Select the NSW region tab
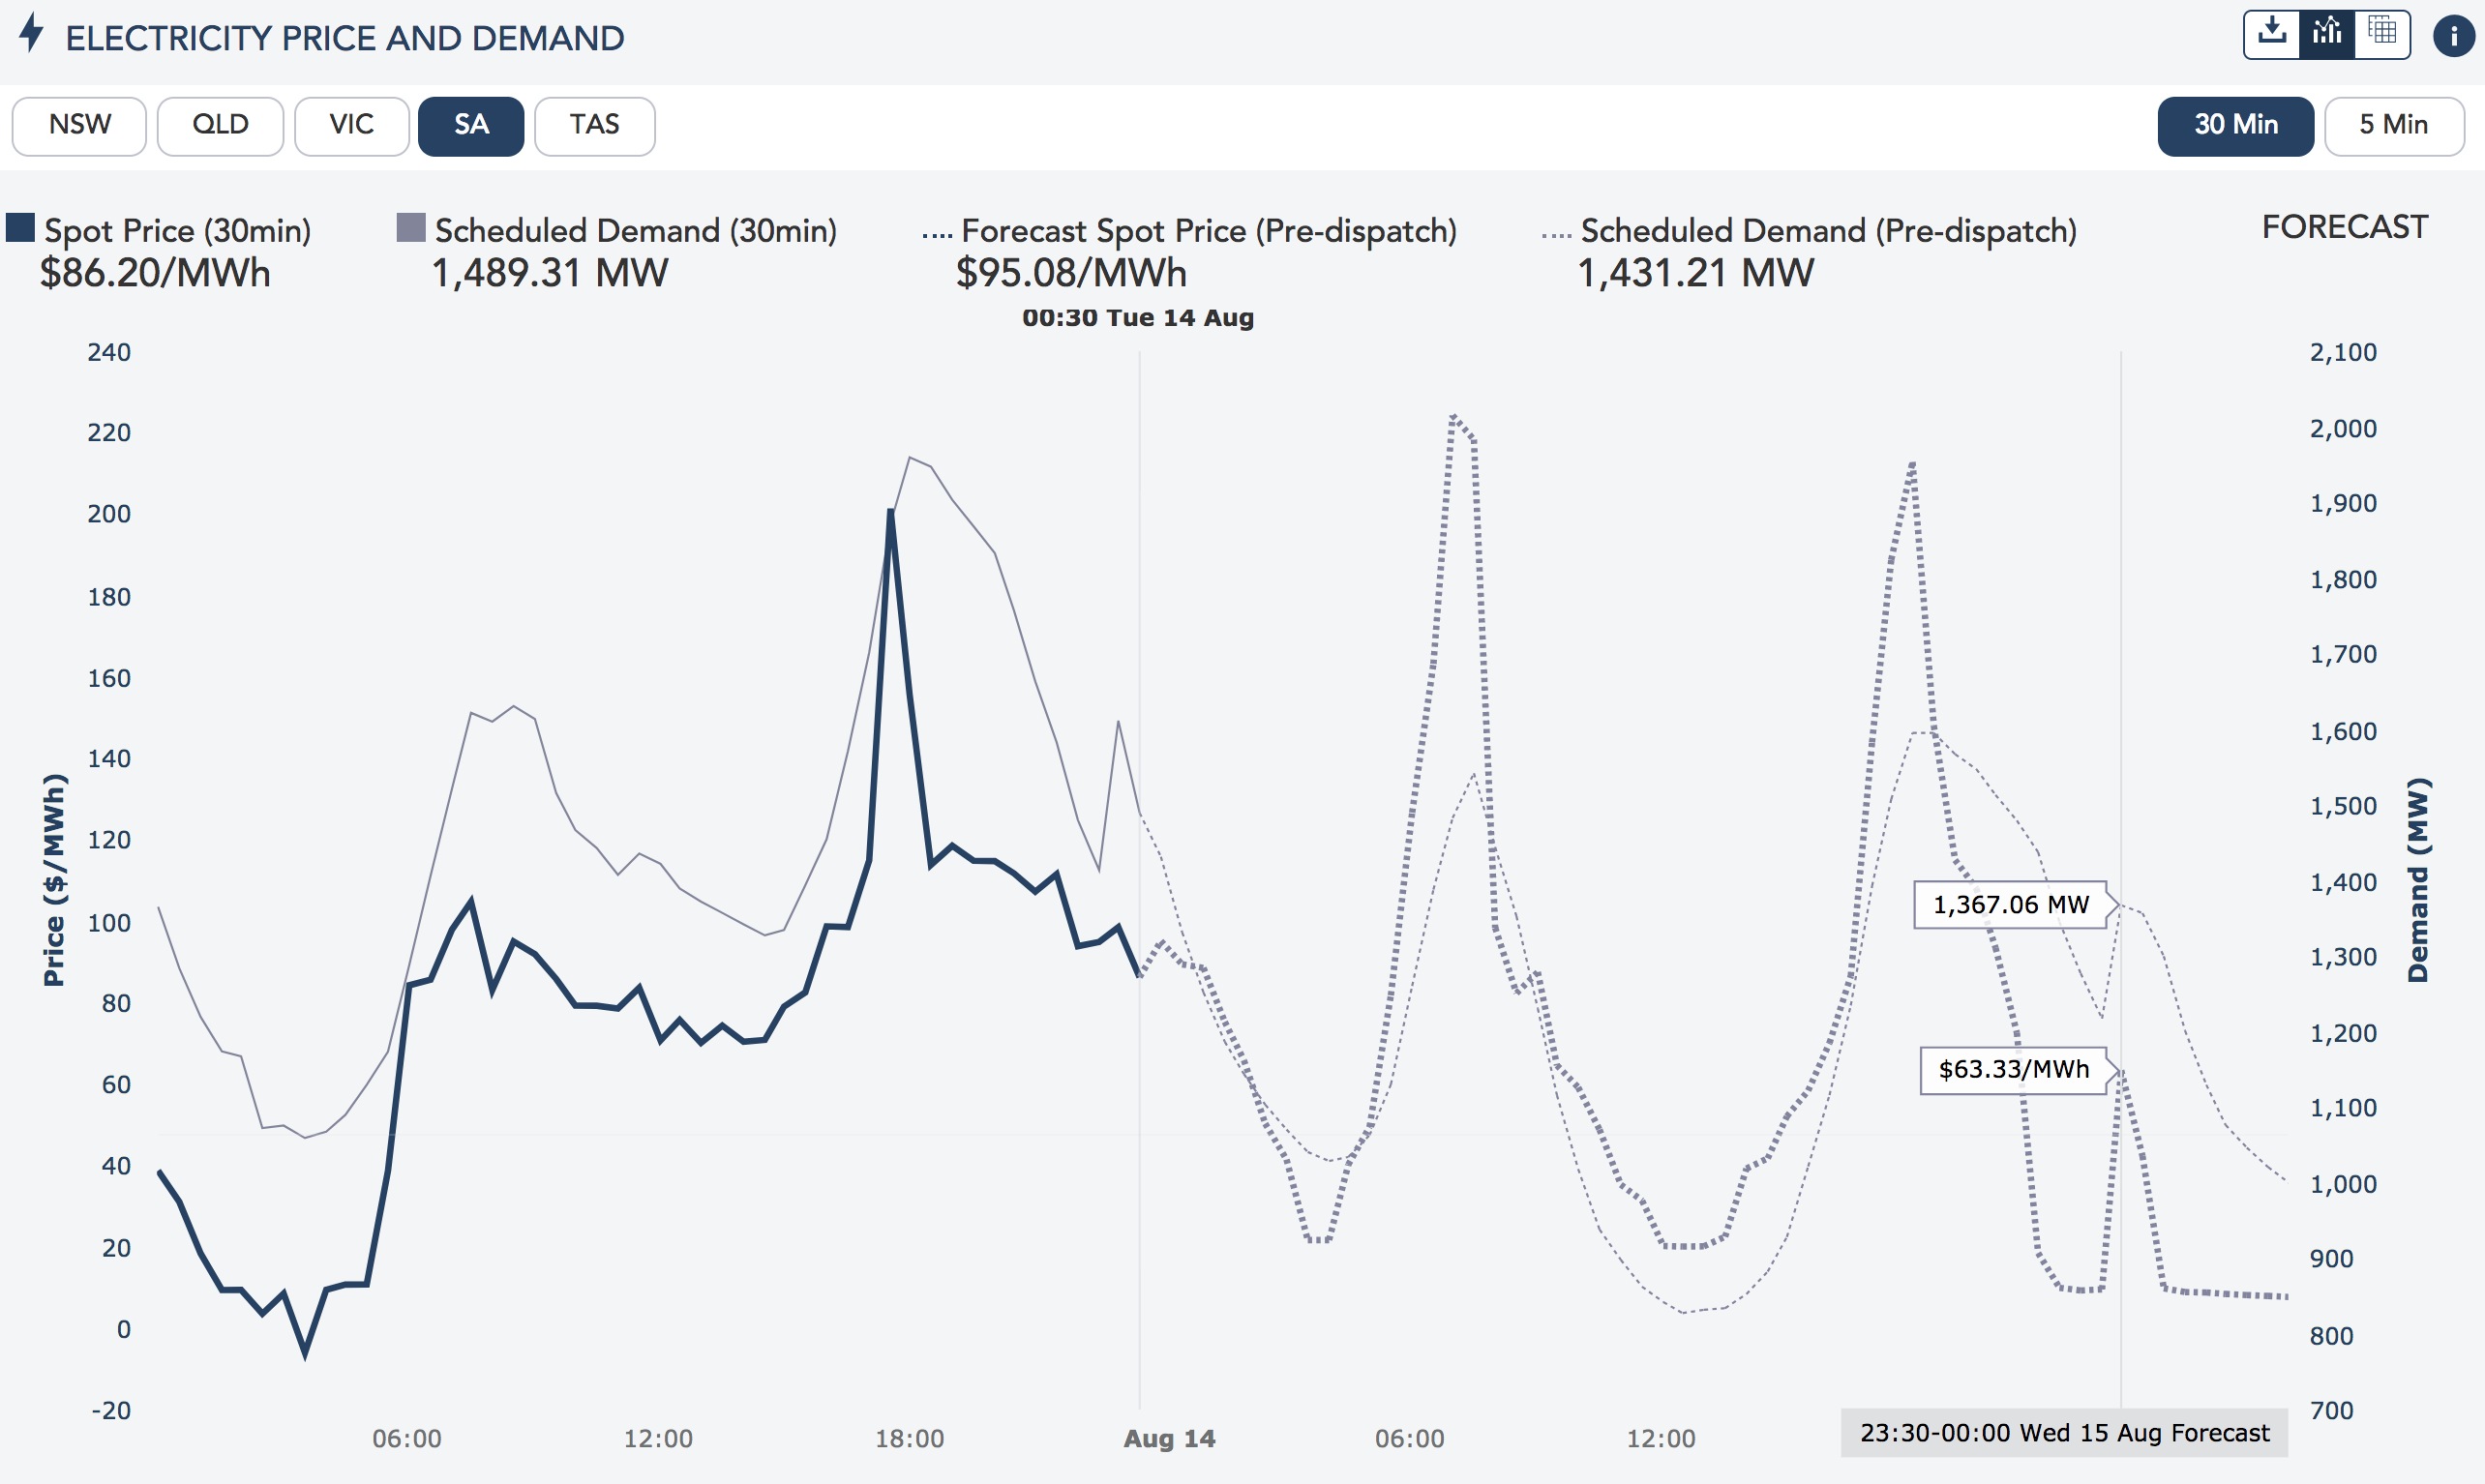The width and height of the screenshot is (2485, 1484). coord(80,125)
